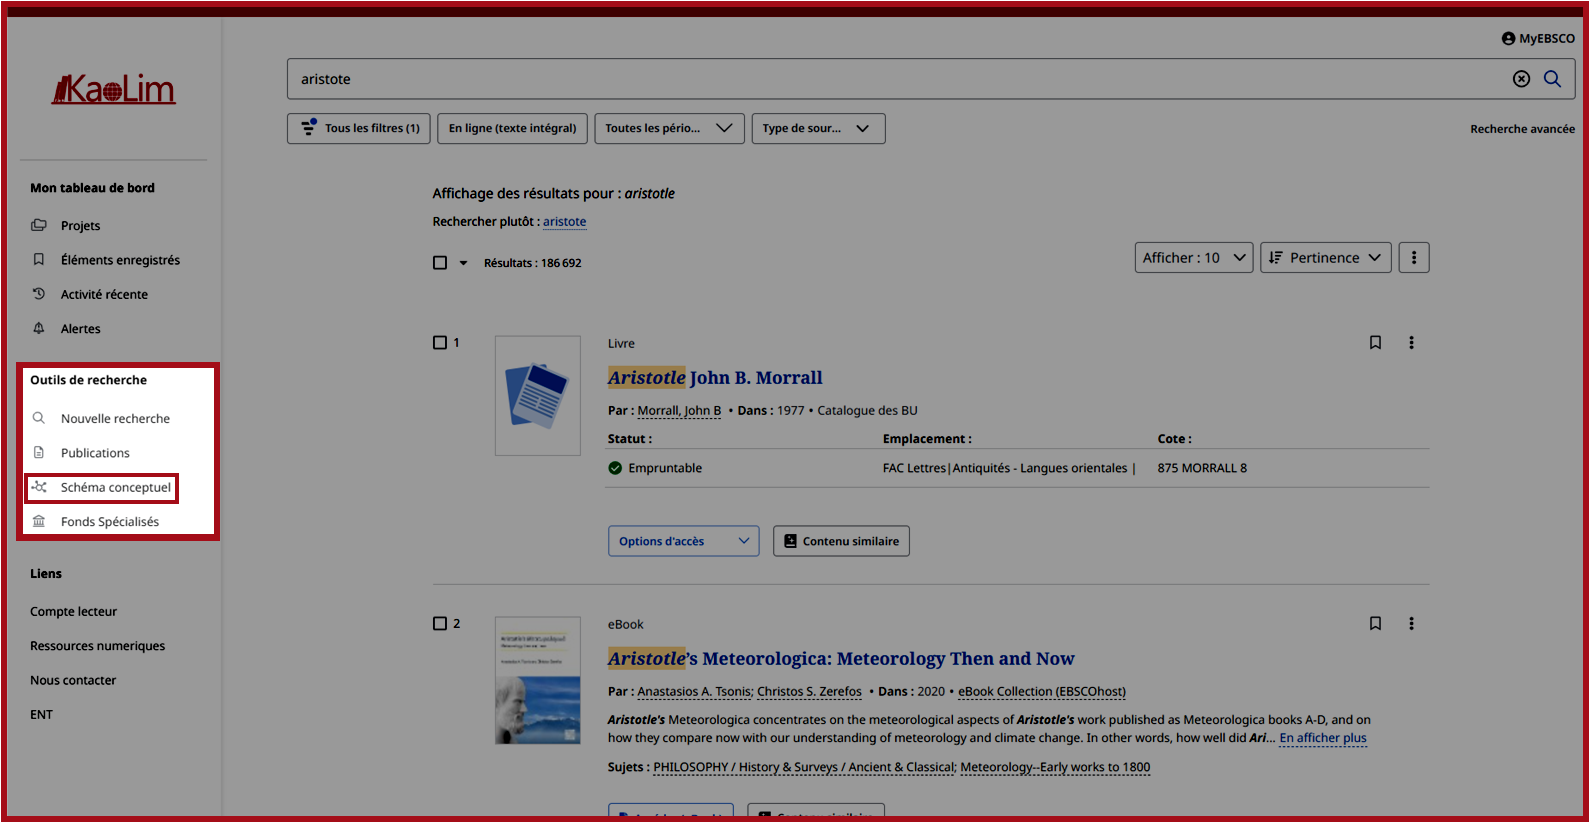This screenshot has height=823, width=1590.
Task: Expand the Pertinence sort dropdown
Action: click(x=1325, y=258)
